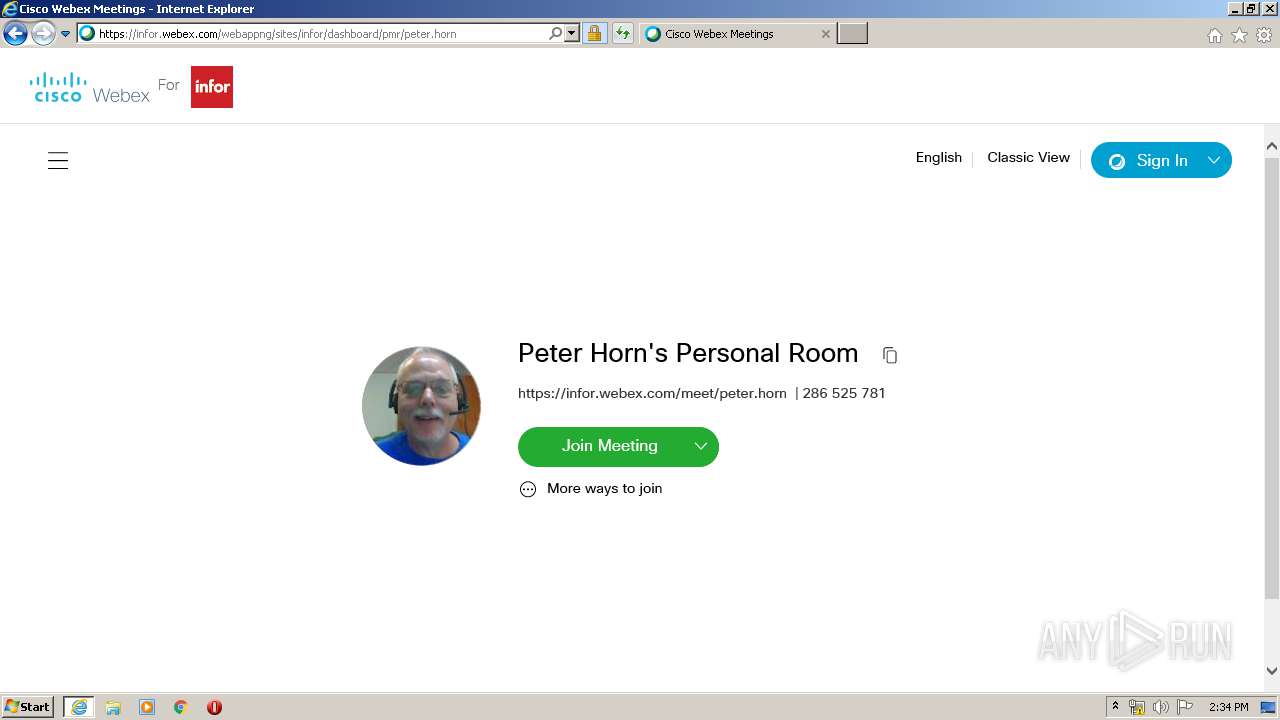1280x720 pixels.
Task: Click the Internet Explorer title bar icon
Action: 10,9
